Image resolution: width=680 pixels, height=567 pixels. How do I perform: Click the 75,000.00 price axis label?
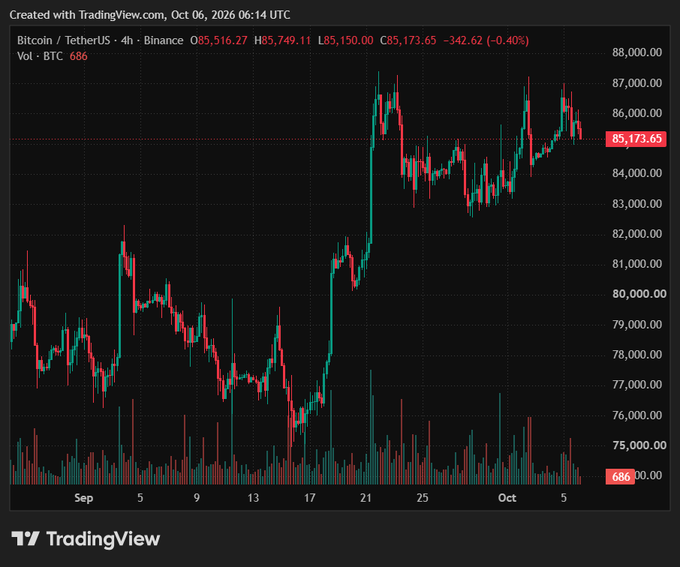click(639, 445)
